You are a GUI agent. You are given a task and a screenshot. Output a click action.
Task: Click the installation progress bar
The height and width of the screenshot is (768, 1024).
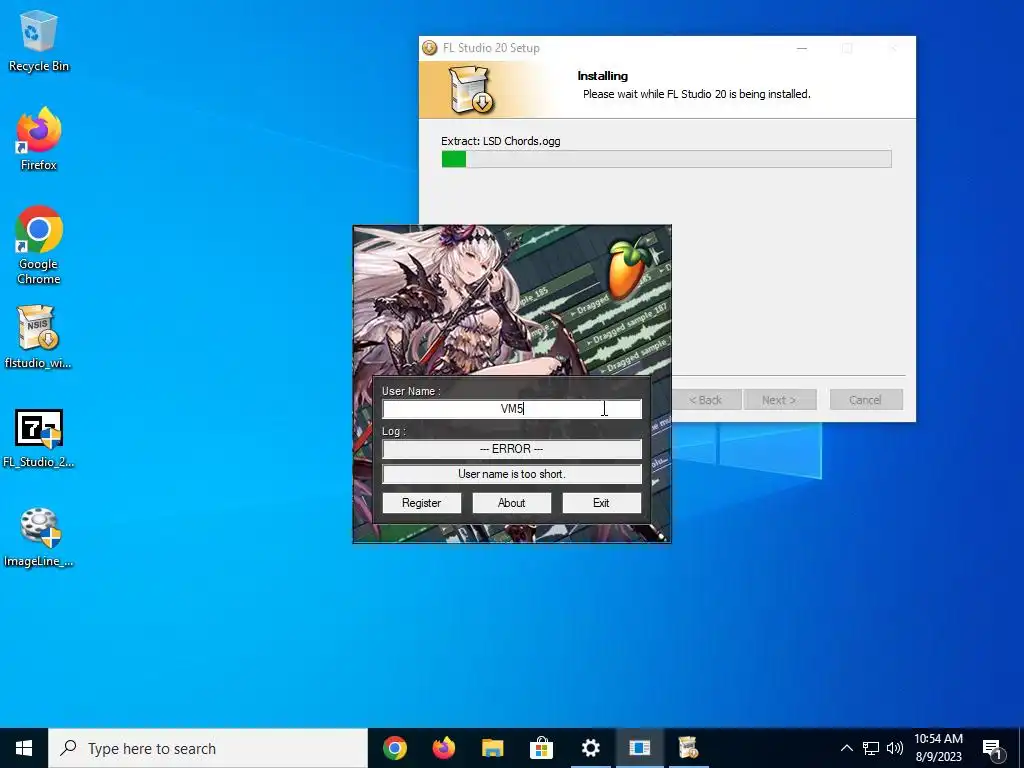tap(666, 159)
